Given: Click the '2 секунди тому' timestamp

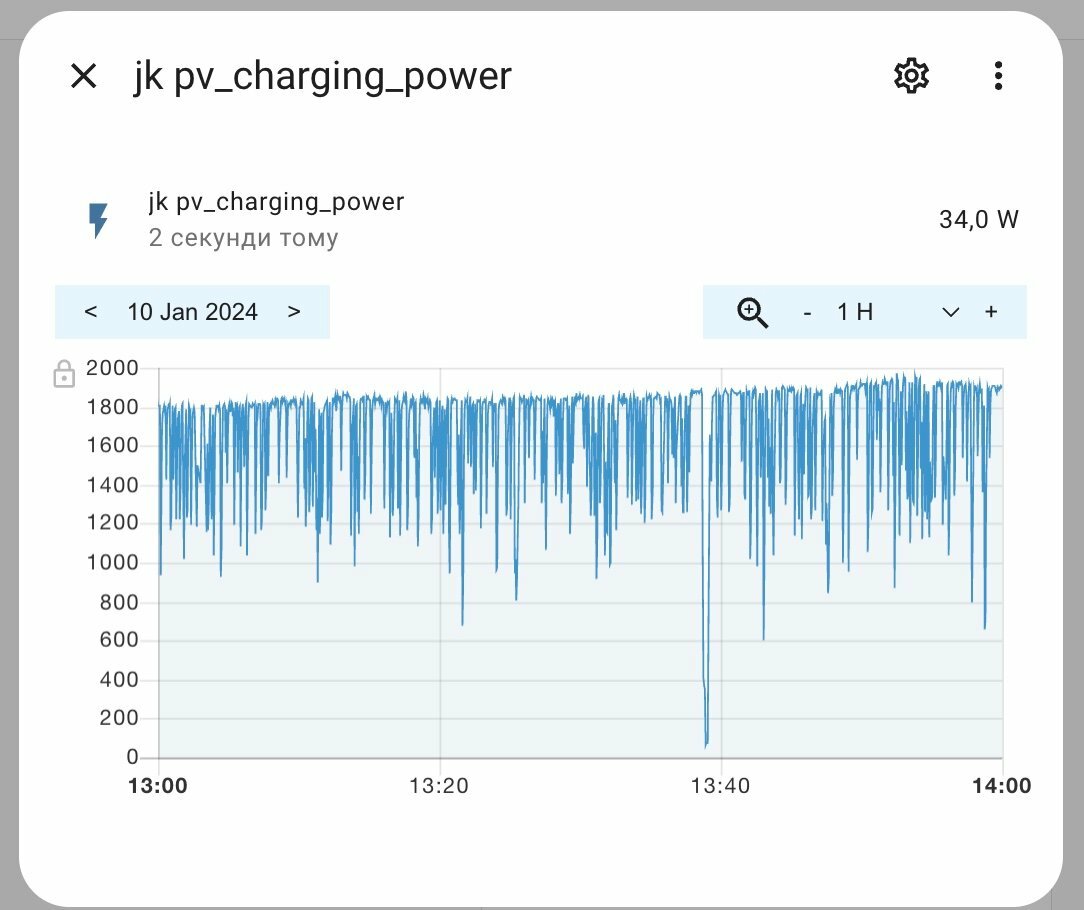Looking at the screenshot, I should tap(243, 238).
